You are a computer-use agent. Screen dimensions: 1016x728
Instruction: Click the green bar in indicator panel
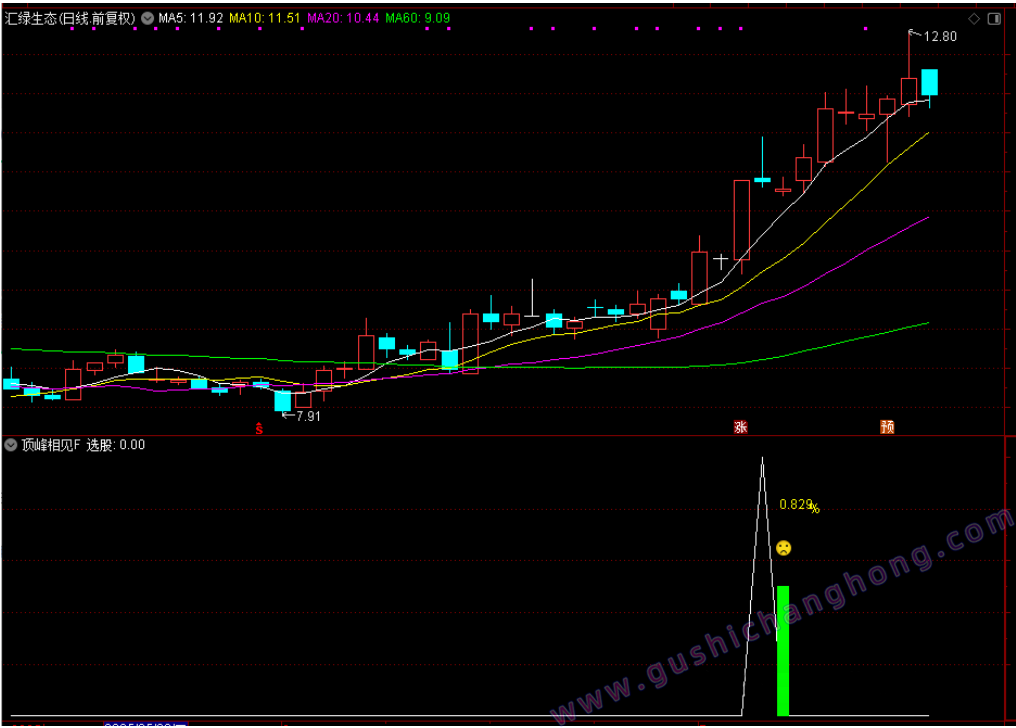tap(783, 650)
